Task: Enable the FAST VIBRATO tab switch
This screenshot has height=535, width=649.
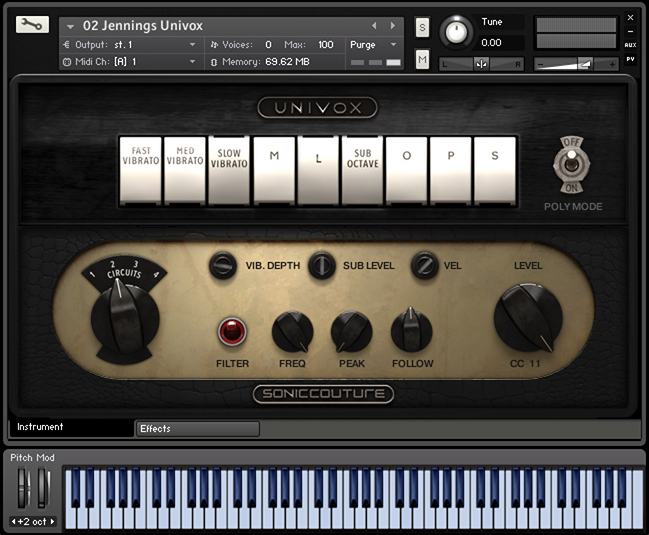Action: (x=141, y=171)
